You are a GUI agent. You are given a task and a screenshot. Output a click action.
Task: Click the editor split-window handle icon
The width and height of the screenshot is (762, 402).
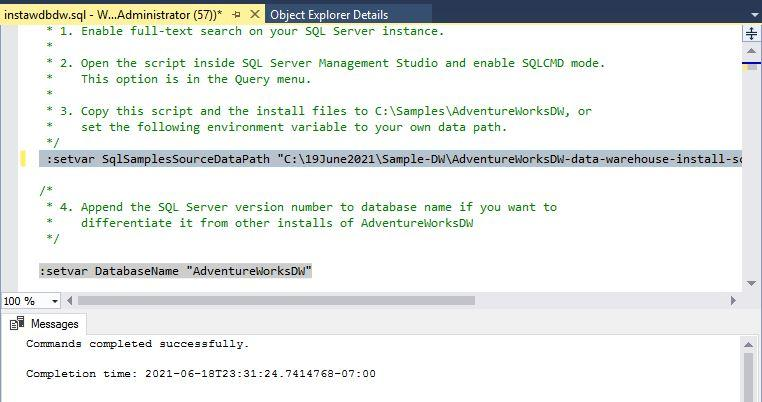tap(751, 34)
